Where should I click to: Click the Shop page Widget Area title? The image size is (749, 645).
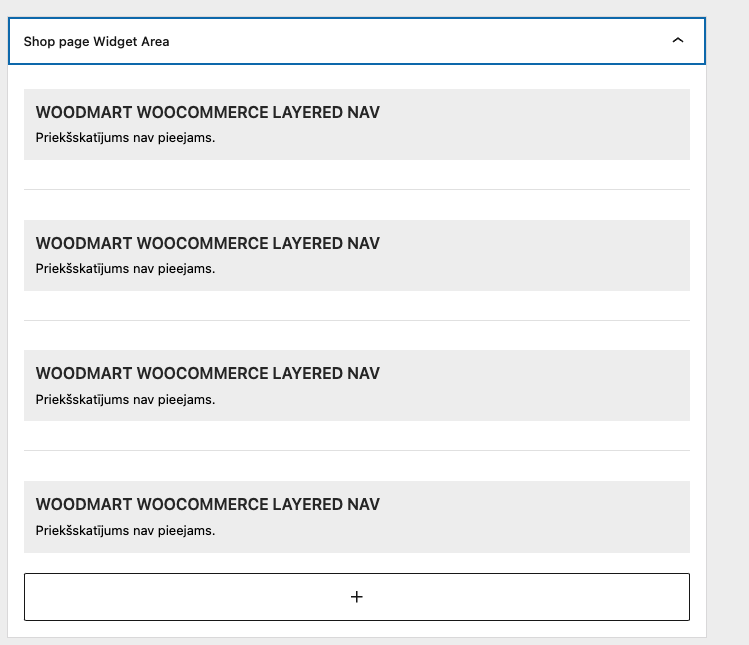pyautogui.click(x=96, y=42)
